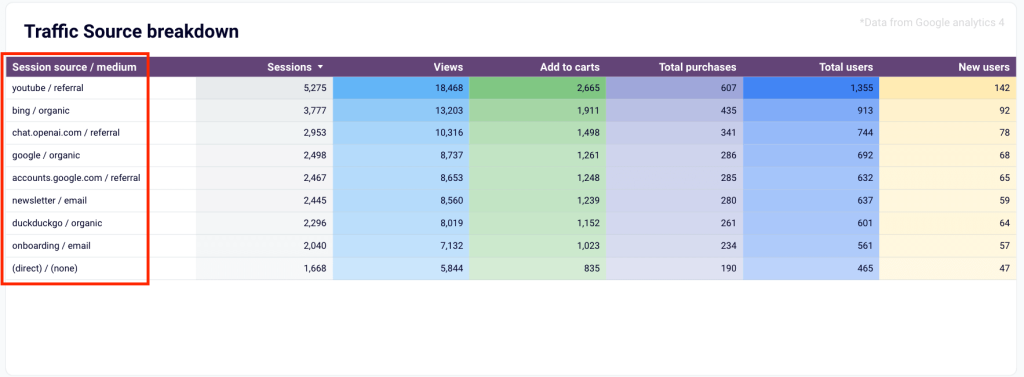Click the 1,498 add to carts cell
Image resolution: width=1024 pixels, height=377 pixels.
tap(537, 133)
